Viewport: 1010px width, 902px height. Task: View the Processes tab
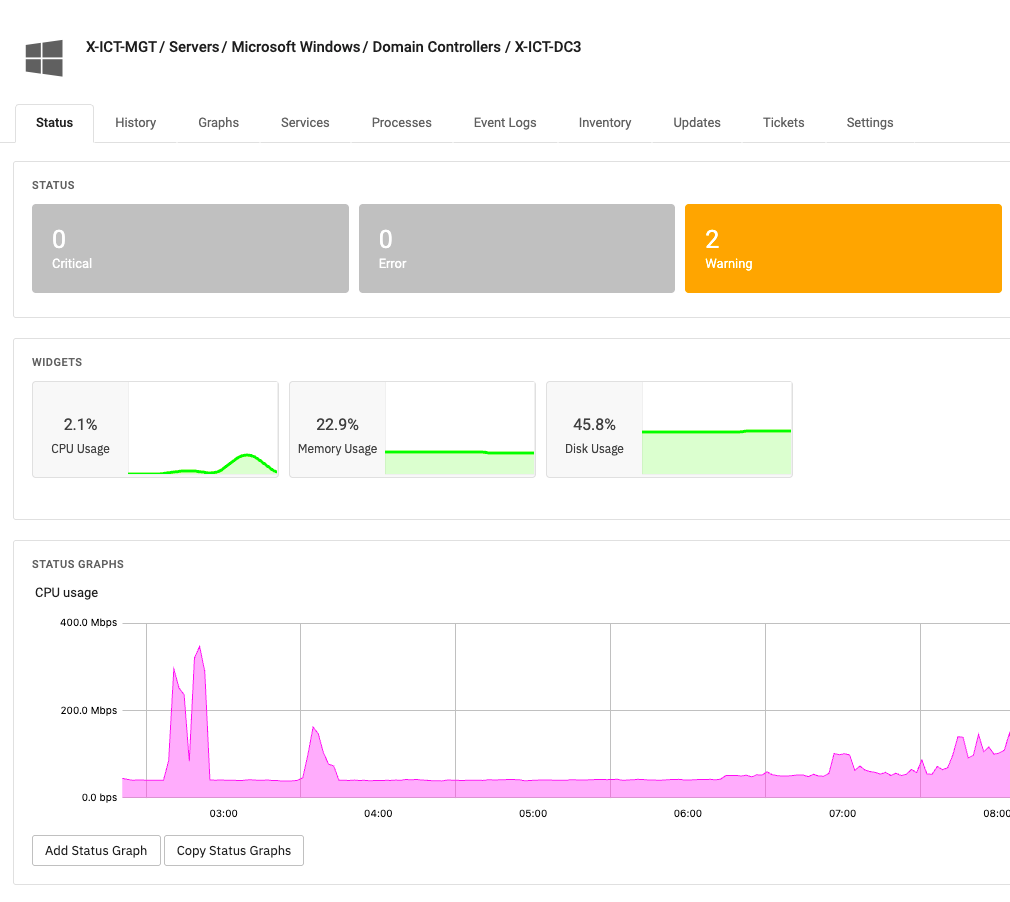click(x=401, y=122)
